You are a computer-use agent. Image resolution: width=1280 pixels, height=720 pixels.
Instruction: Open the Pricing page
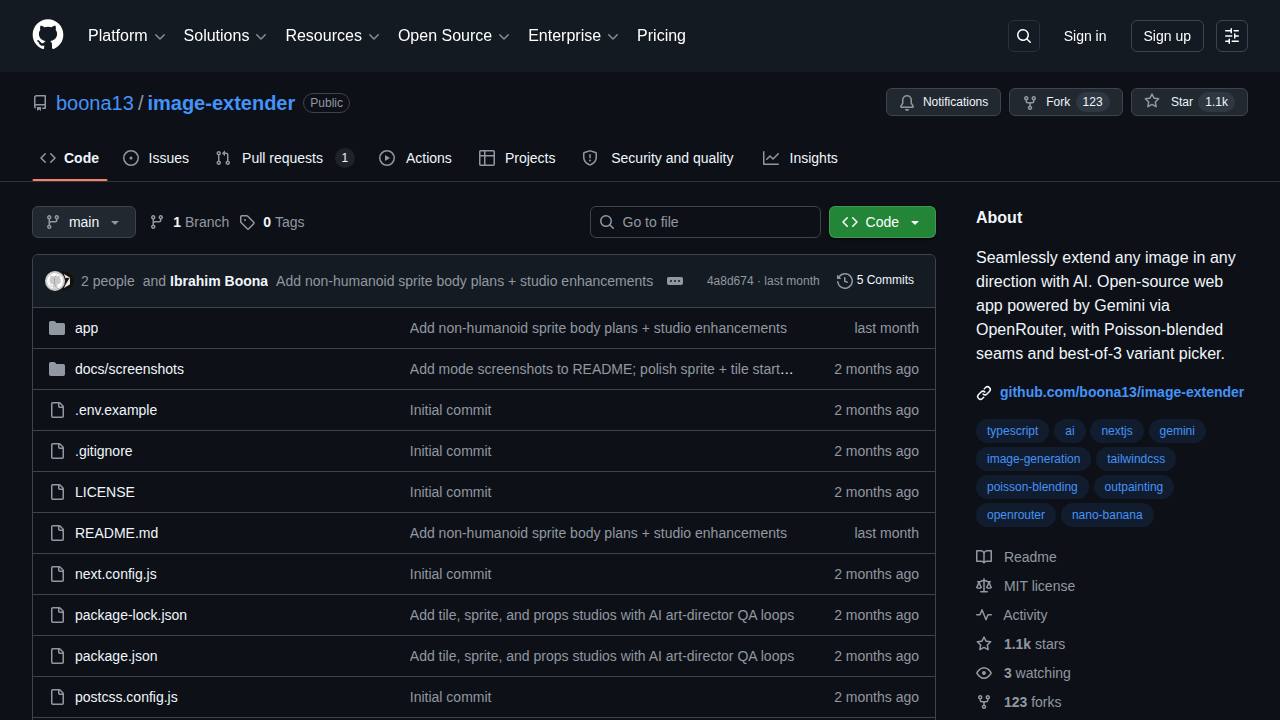click(661, 35)
